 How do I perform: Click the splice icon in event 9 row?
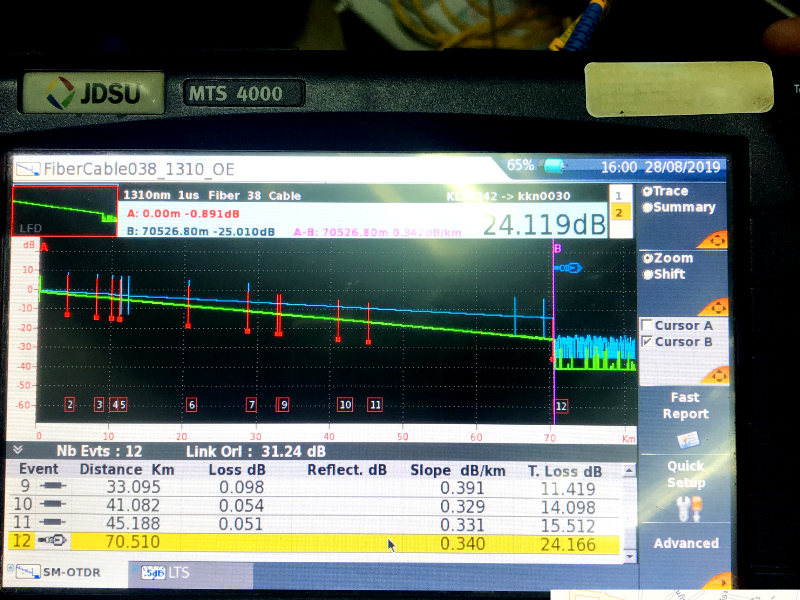(53, 485)
